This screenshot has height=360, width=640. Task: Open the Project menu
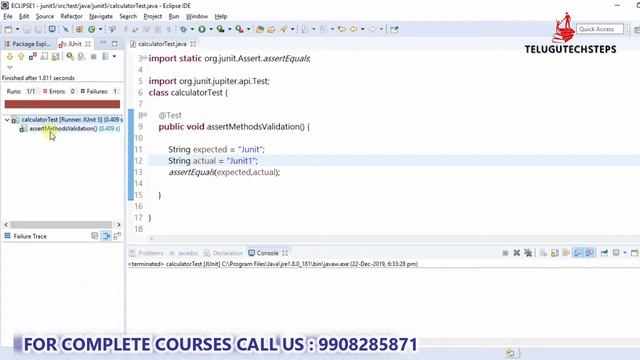coord(153,16)
